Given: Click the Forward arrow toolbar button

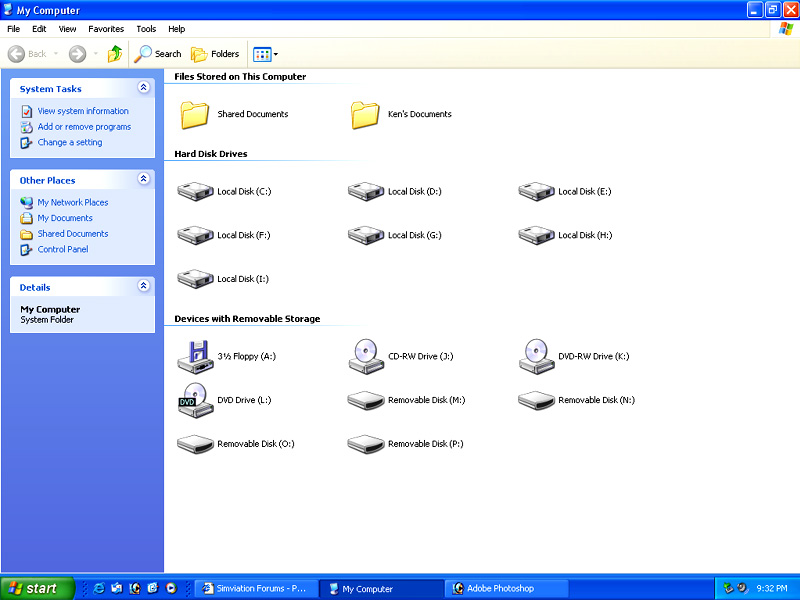Looking at the screenshot, I should 78,54.
